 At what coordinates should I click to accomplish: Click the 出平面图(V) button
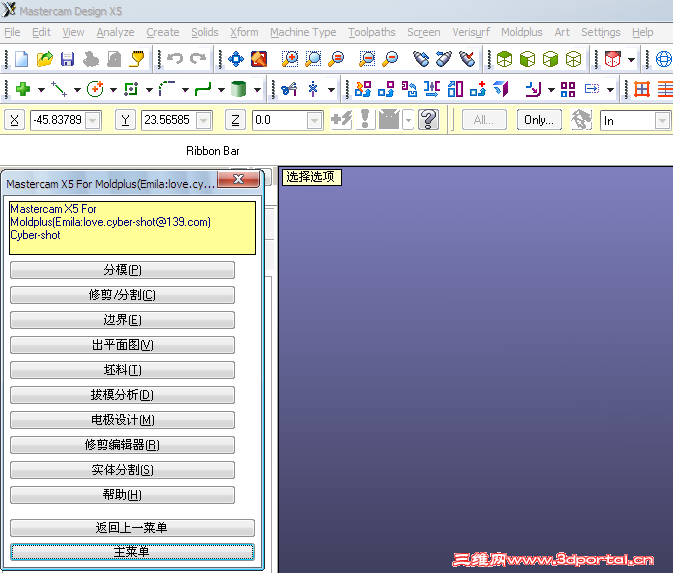(122, 345)
